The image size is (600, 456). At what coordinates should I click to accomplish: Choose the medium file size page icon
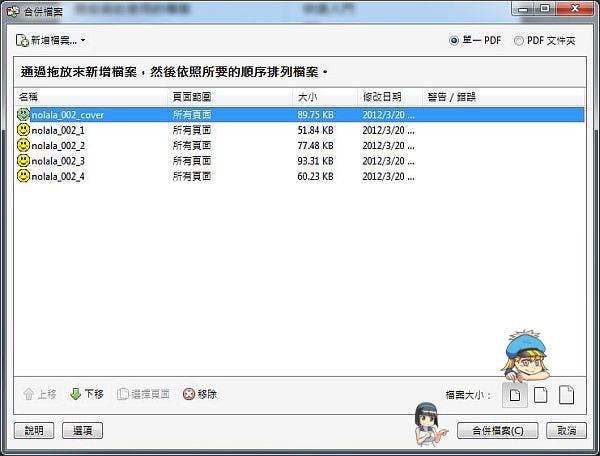(540, 395)
